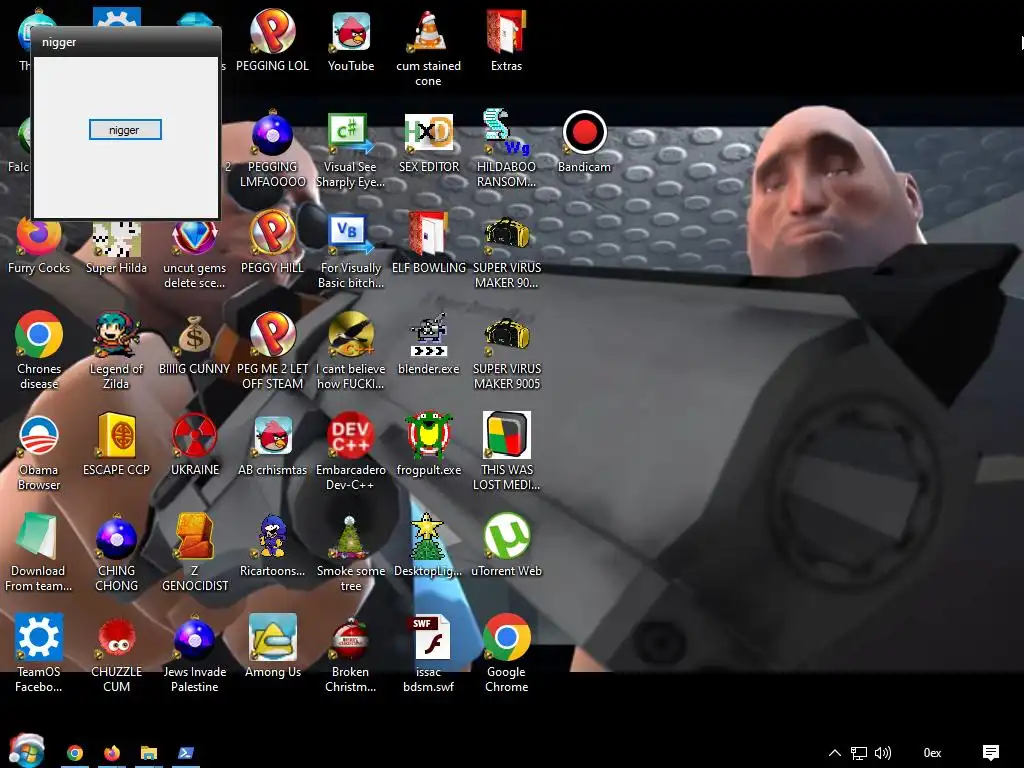Viewport: 1024px width, 768px height.
Task: Open the Start menu with Santa hat
Action: pos(26,750)
